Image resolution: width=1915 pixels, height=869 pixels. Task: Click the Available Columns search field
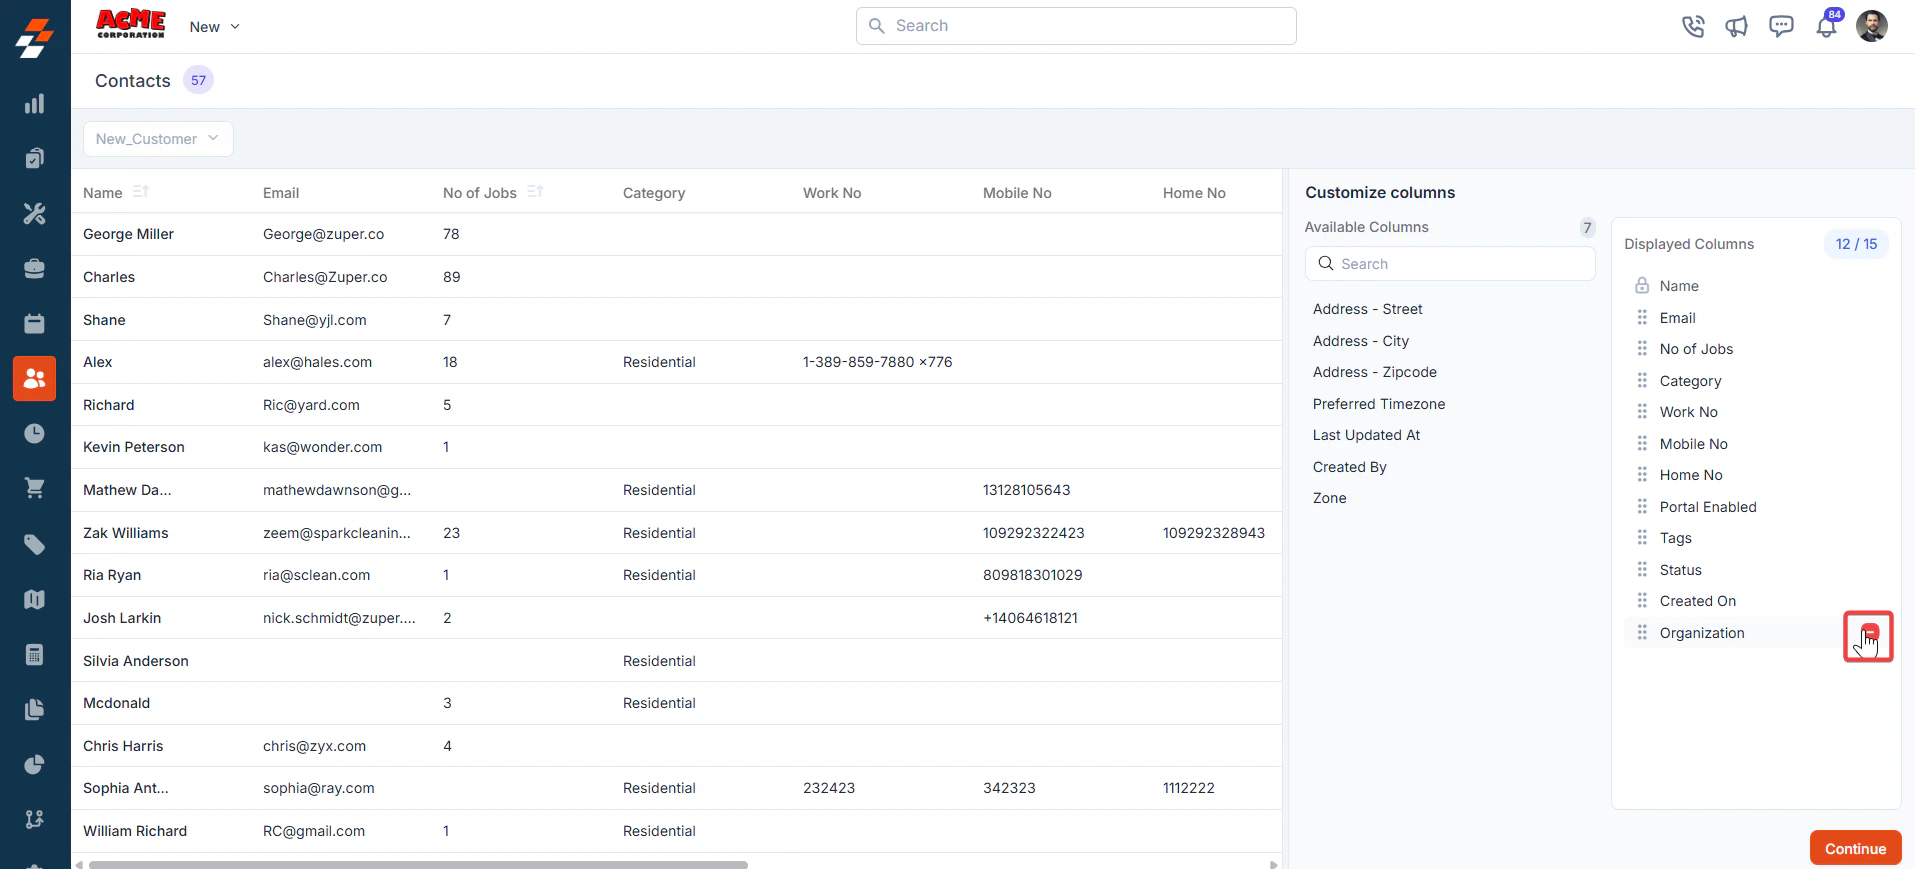[1450, 264]
